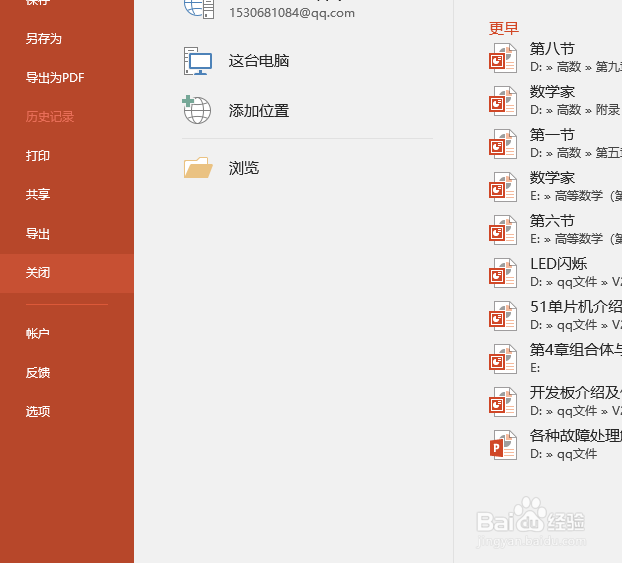Open the 浏览 browse dialog
Viewport: 622px width, 563px height.
pos(244,168)
